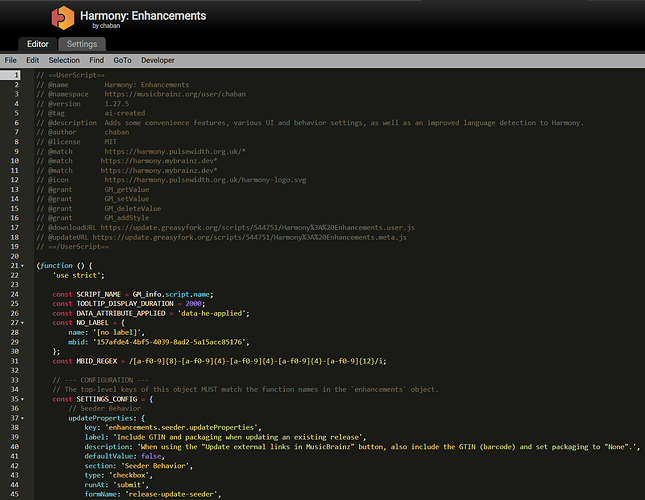645x500 pixels.
Task: Collapse the function block at line 21
Action: 23,266
